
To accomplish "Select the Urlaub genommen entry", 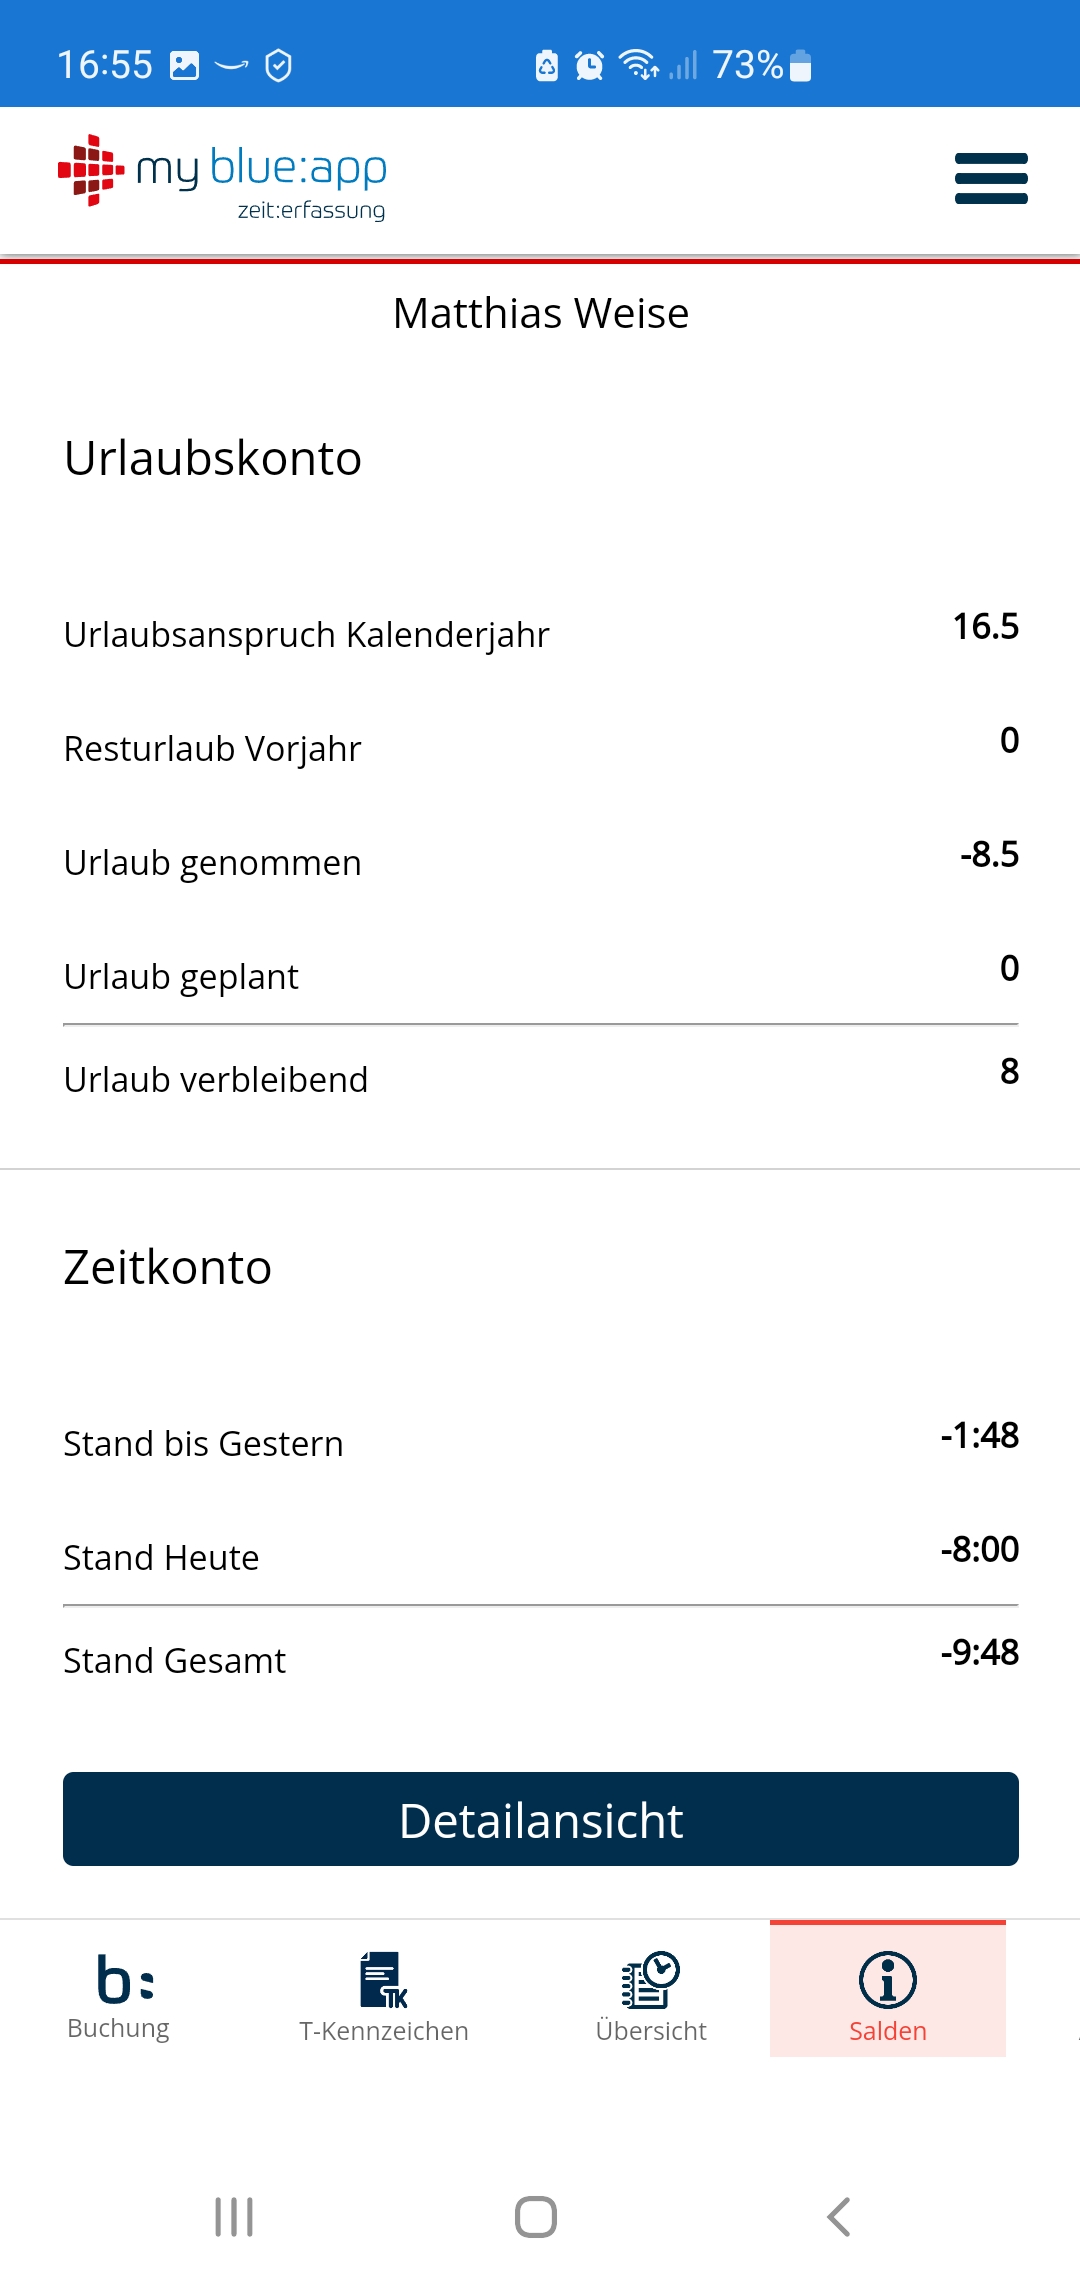I will pos(540,862).
